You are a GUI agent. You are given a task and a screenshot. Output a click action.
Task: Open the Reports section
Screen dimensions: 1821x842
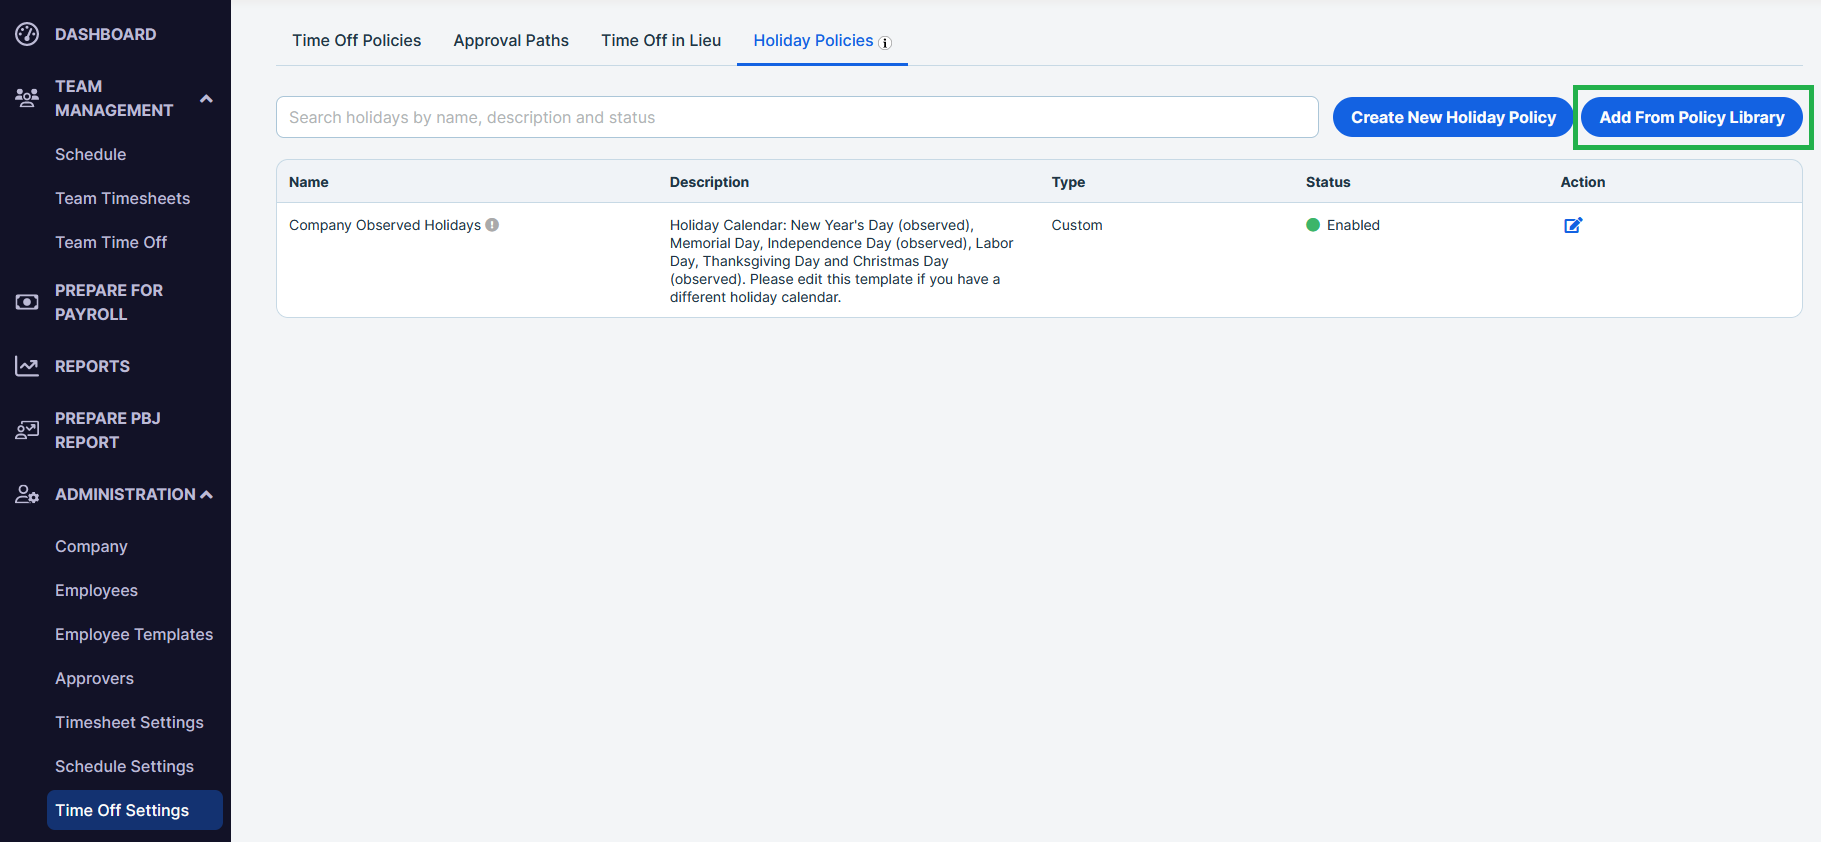[x=92, y=366]
